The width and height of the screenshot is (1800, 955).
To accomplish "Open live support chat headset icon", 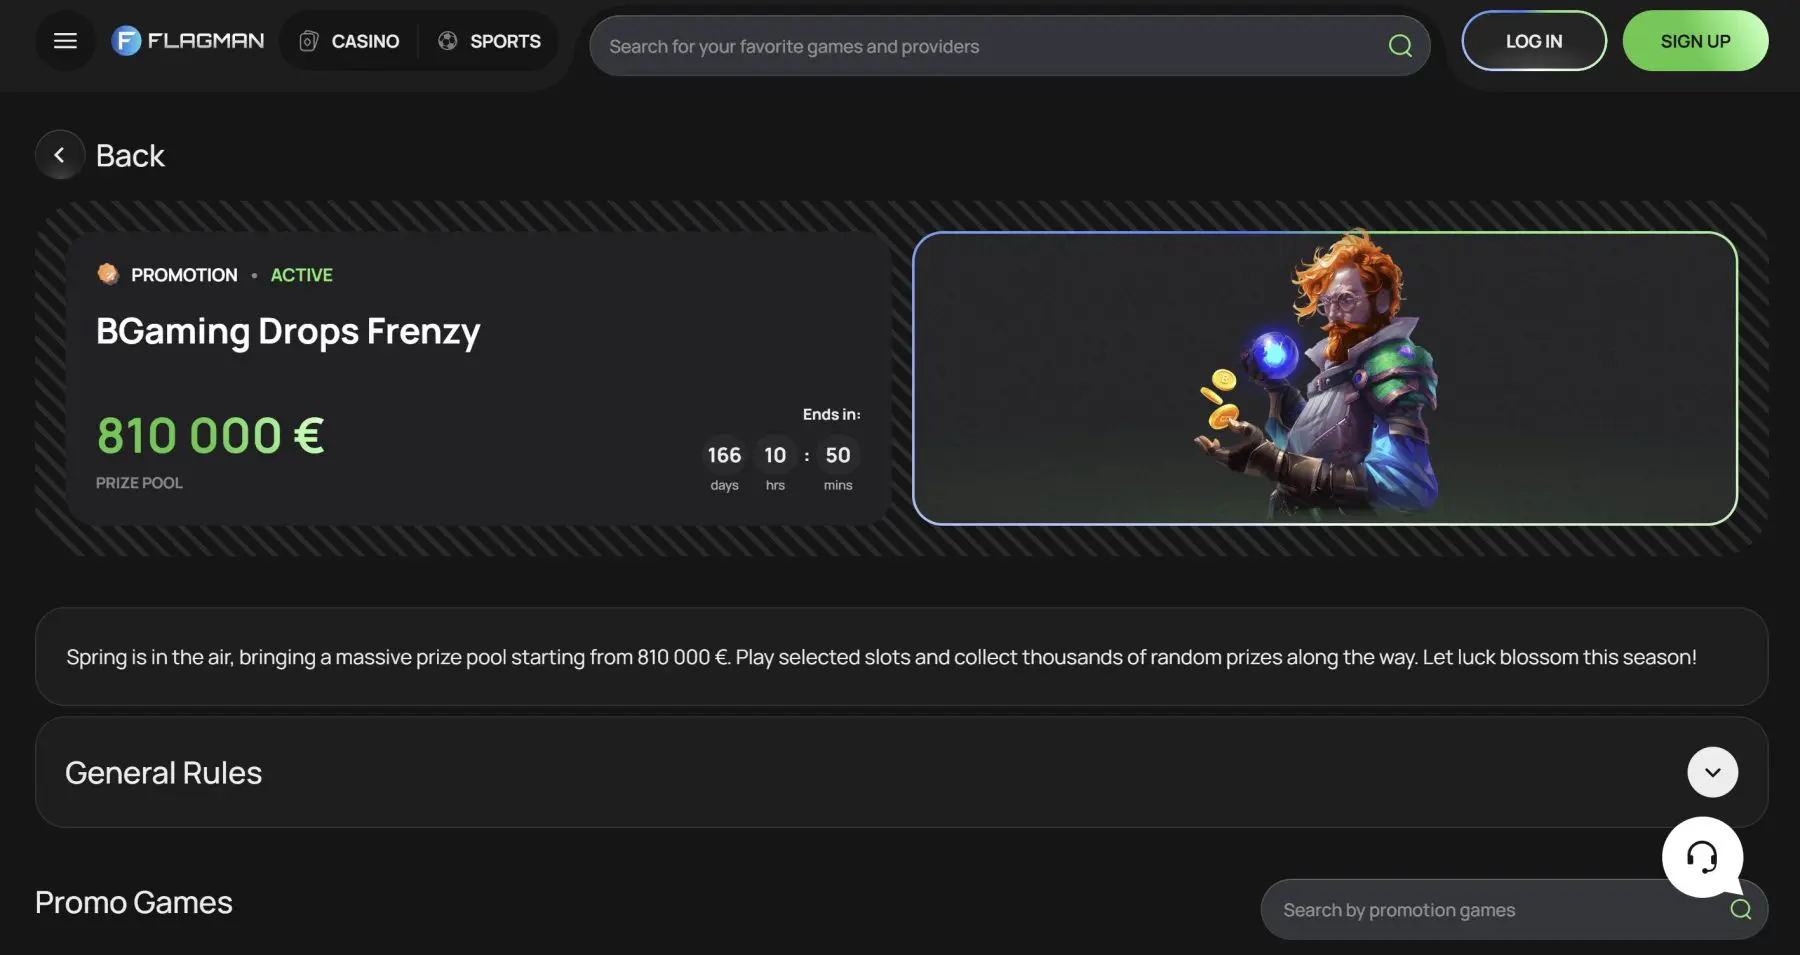I will [1702, 857].
